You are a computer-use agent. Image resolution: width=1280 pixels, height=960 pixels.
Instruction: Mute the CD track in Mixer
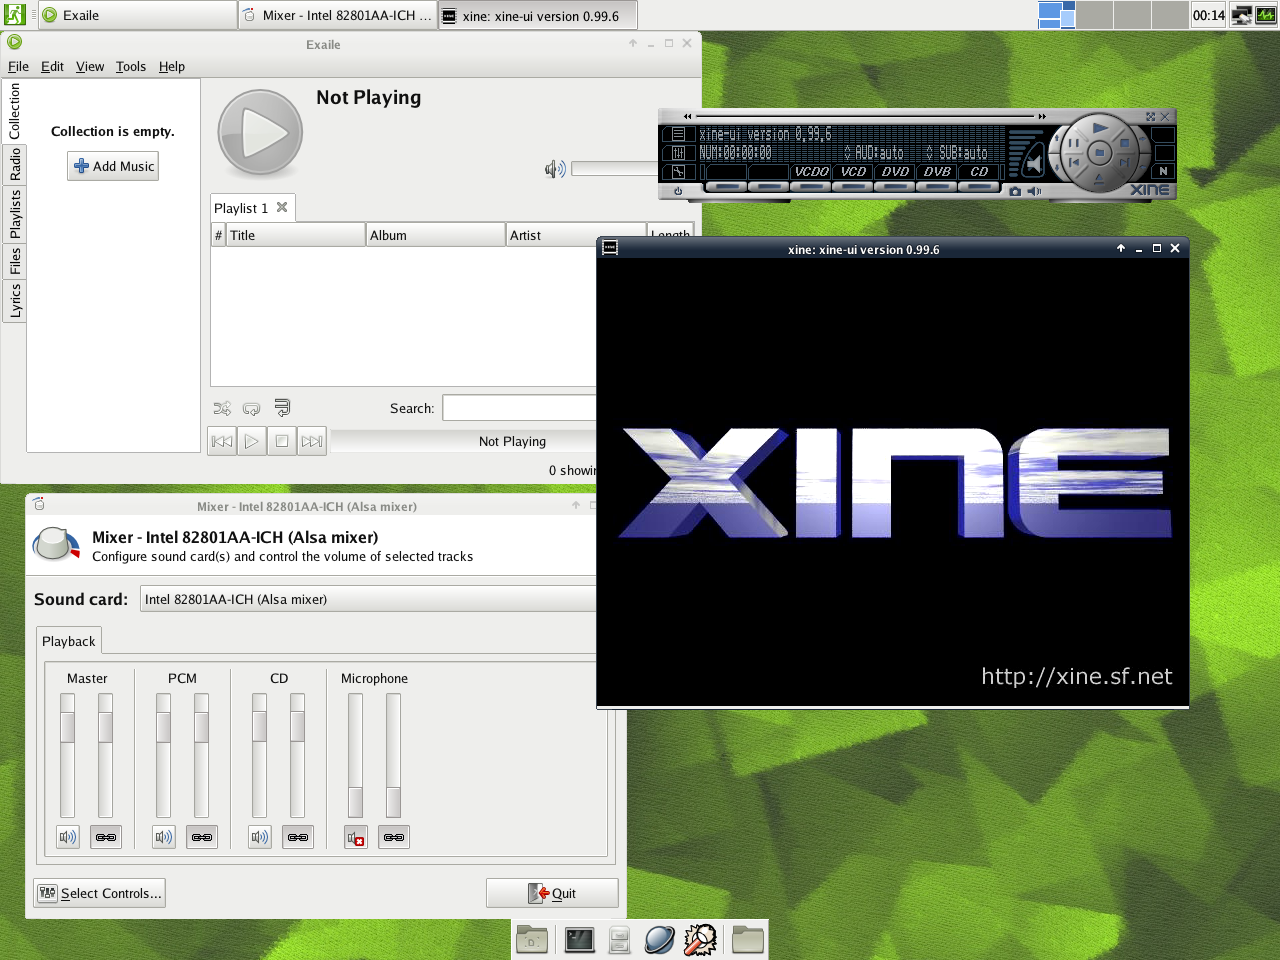pyautogui.click(x=260, y=837)
